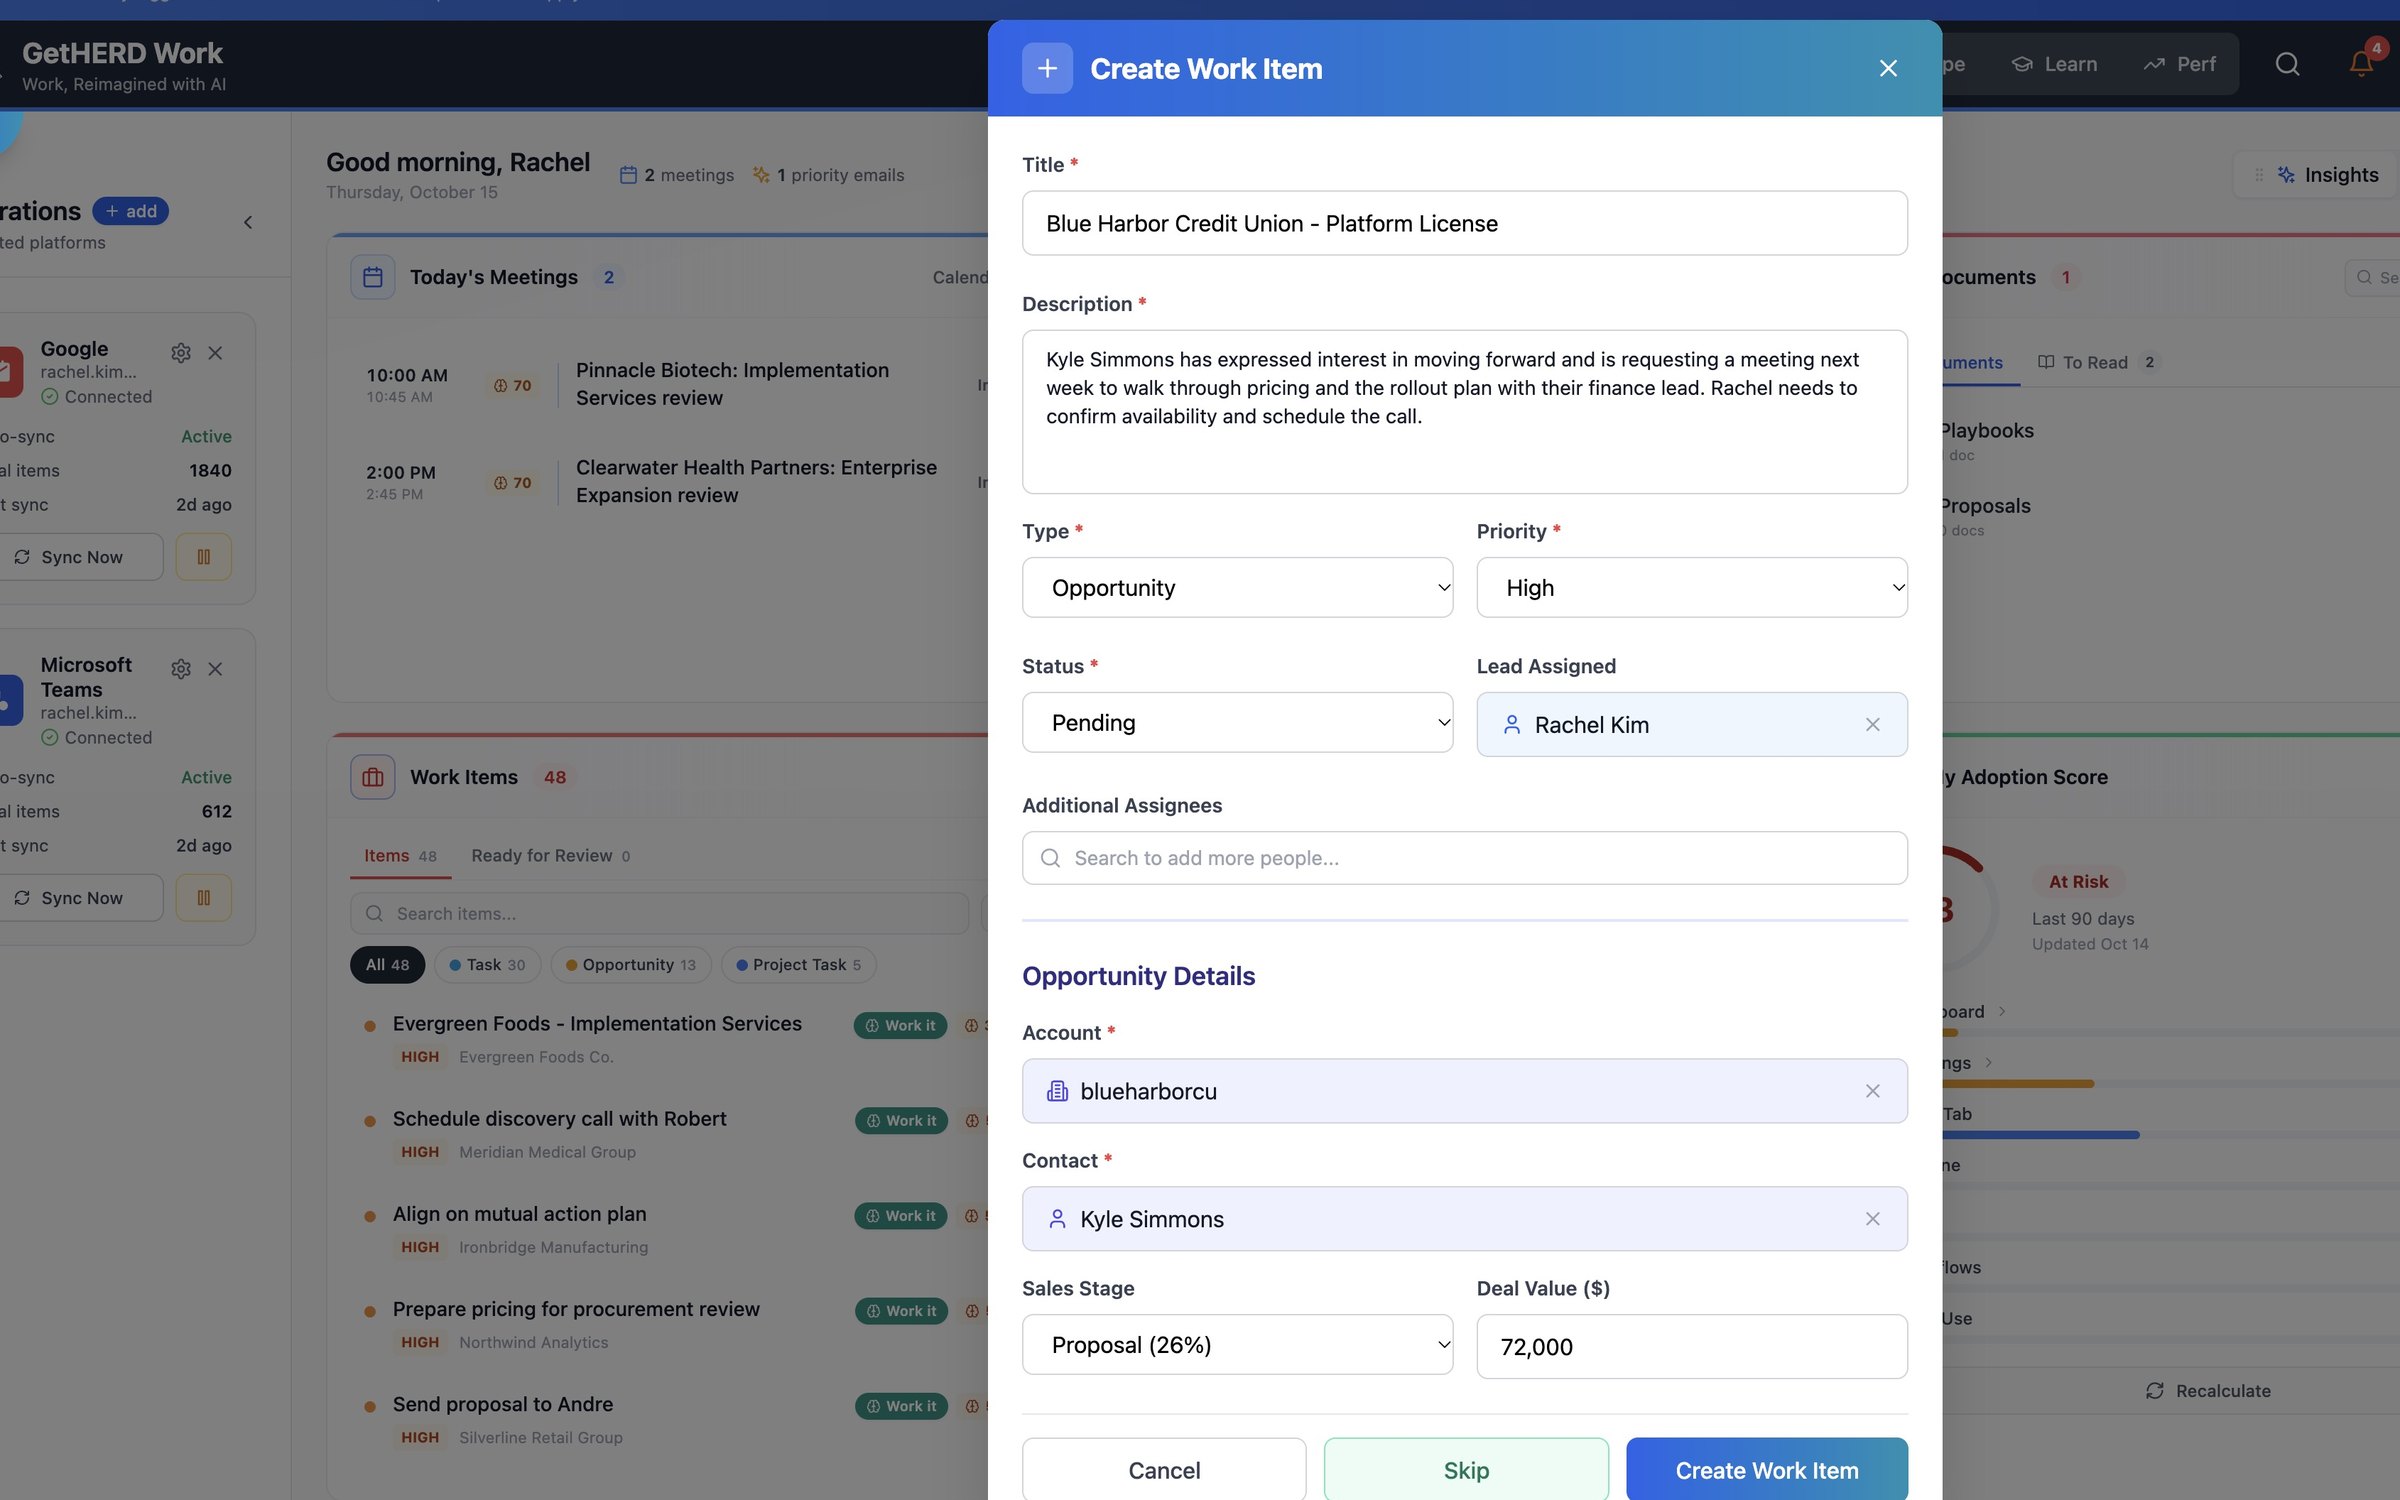
Task: Click the plus icon in dialog header
Action: (1047, 68)
